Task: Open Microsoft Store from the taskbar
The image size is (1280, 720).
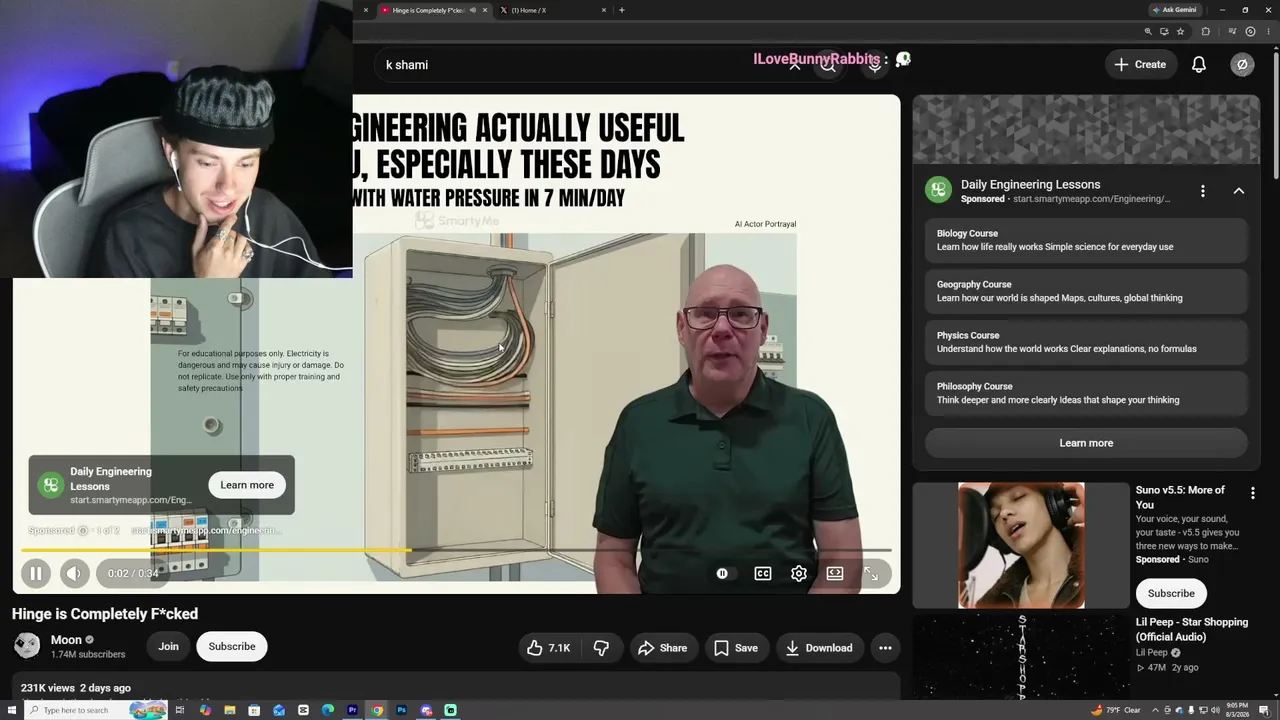Action: coord(254,710)
